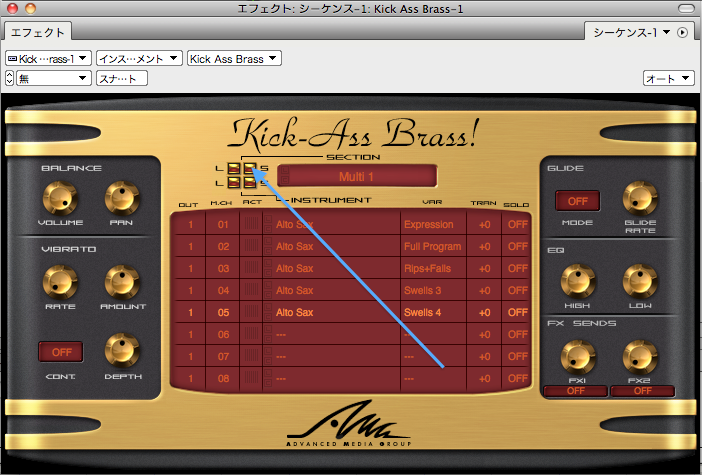702x475 pixels.
Task: Open the Kick…rass-1 track dropdown
Action: pyautogui.click(x=48, y=59)
